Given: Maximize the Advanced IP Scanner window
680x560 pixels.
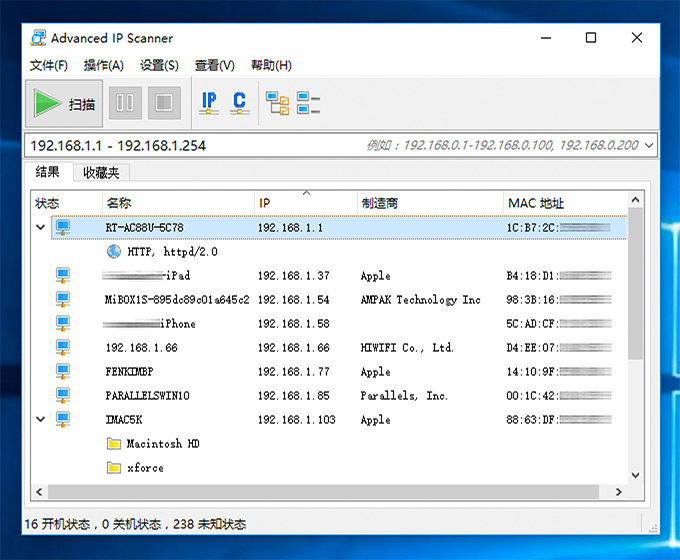Looking at the screenshot, I should click(x=591, y=38).
